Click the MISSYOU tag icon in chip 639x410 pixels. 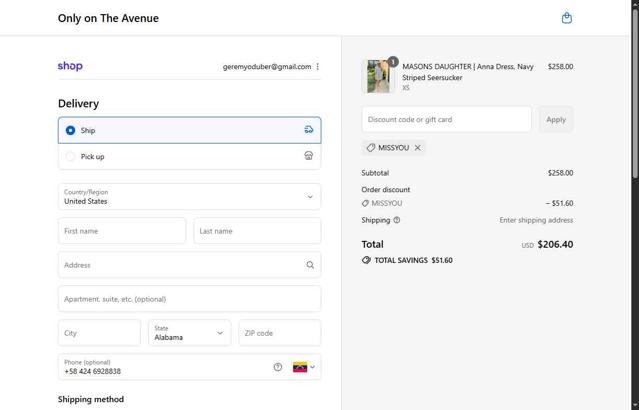(370, 148)
